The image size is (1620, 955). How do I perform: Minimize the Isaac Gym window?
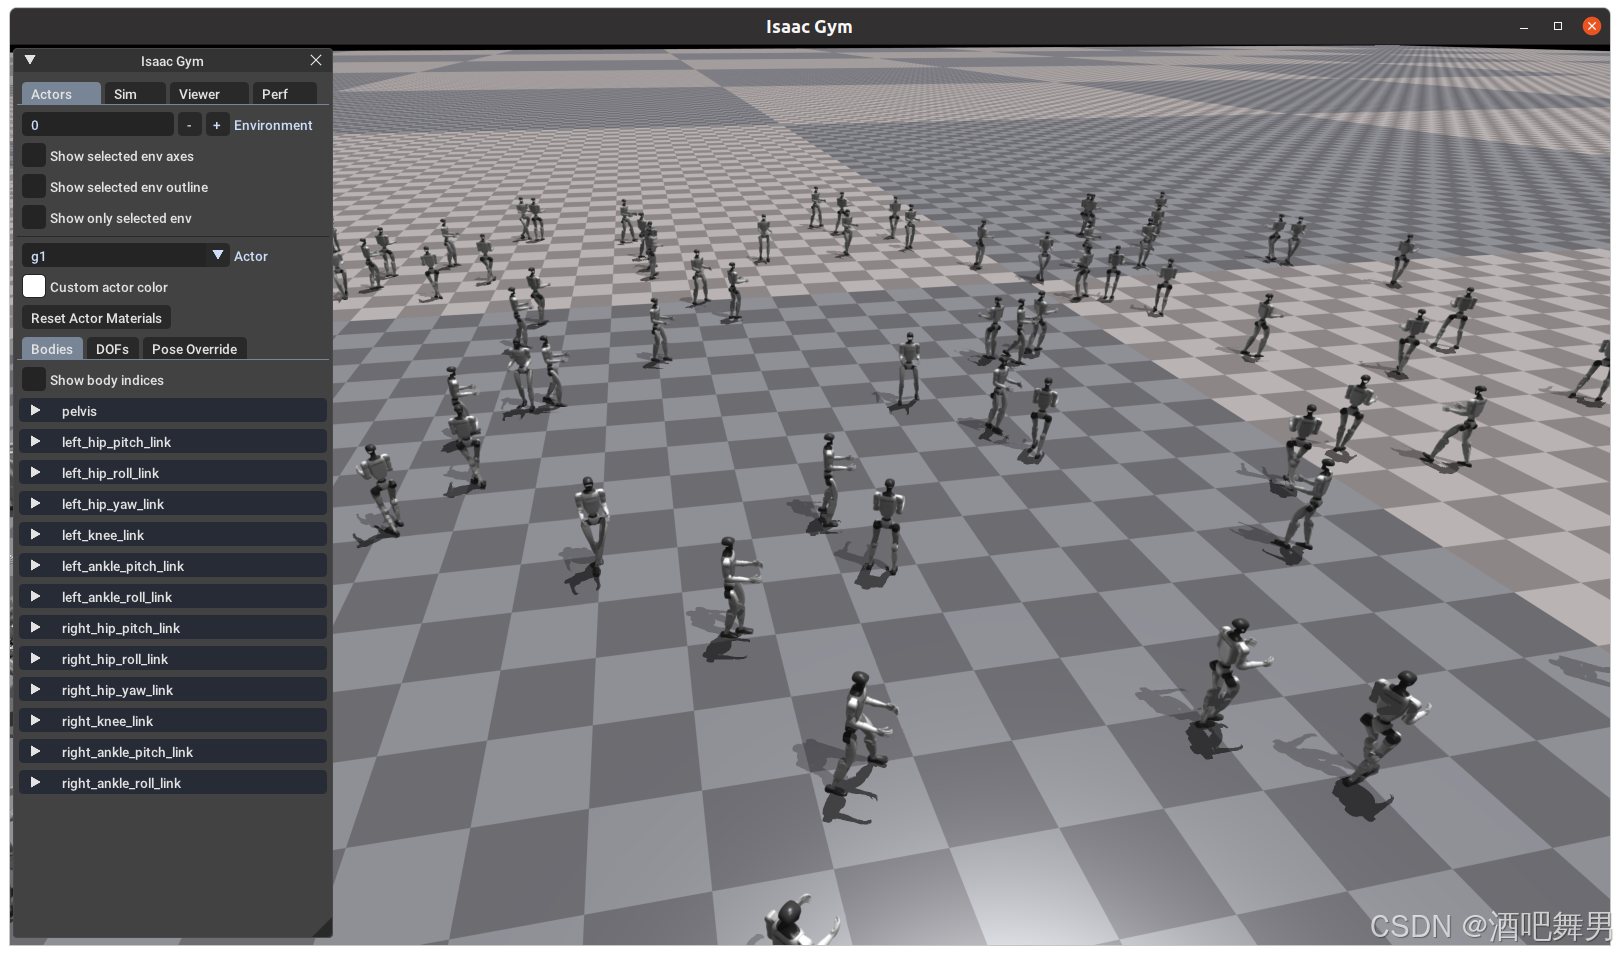(1524, 27)
